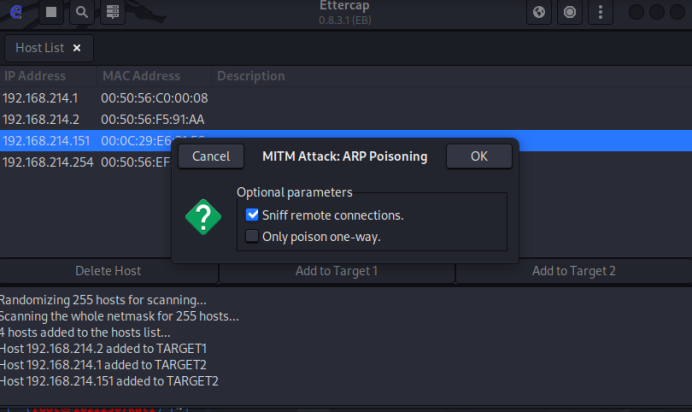Click log line 'Scanning the whole netmask for 255 hosts'
This screenshot has width=692, height=412.
point(119,316)
